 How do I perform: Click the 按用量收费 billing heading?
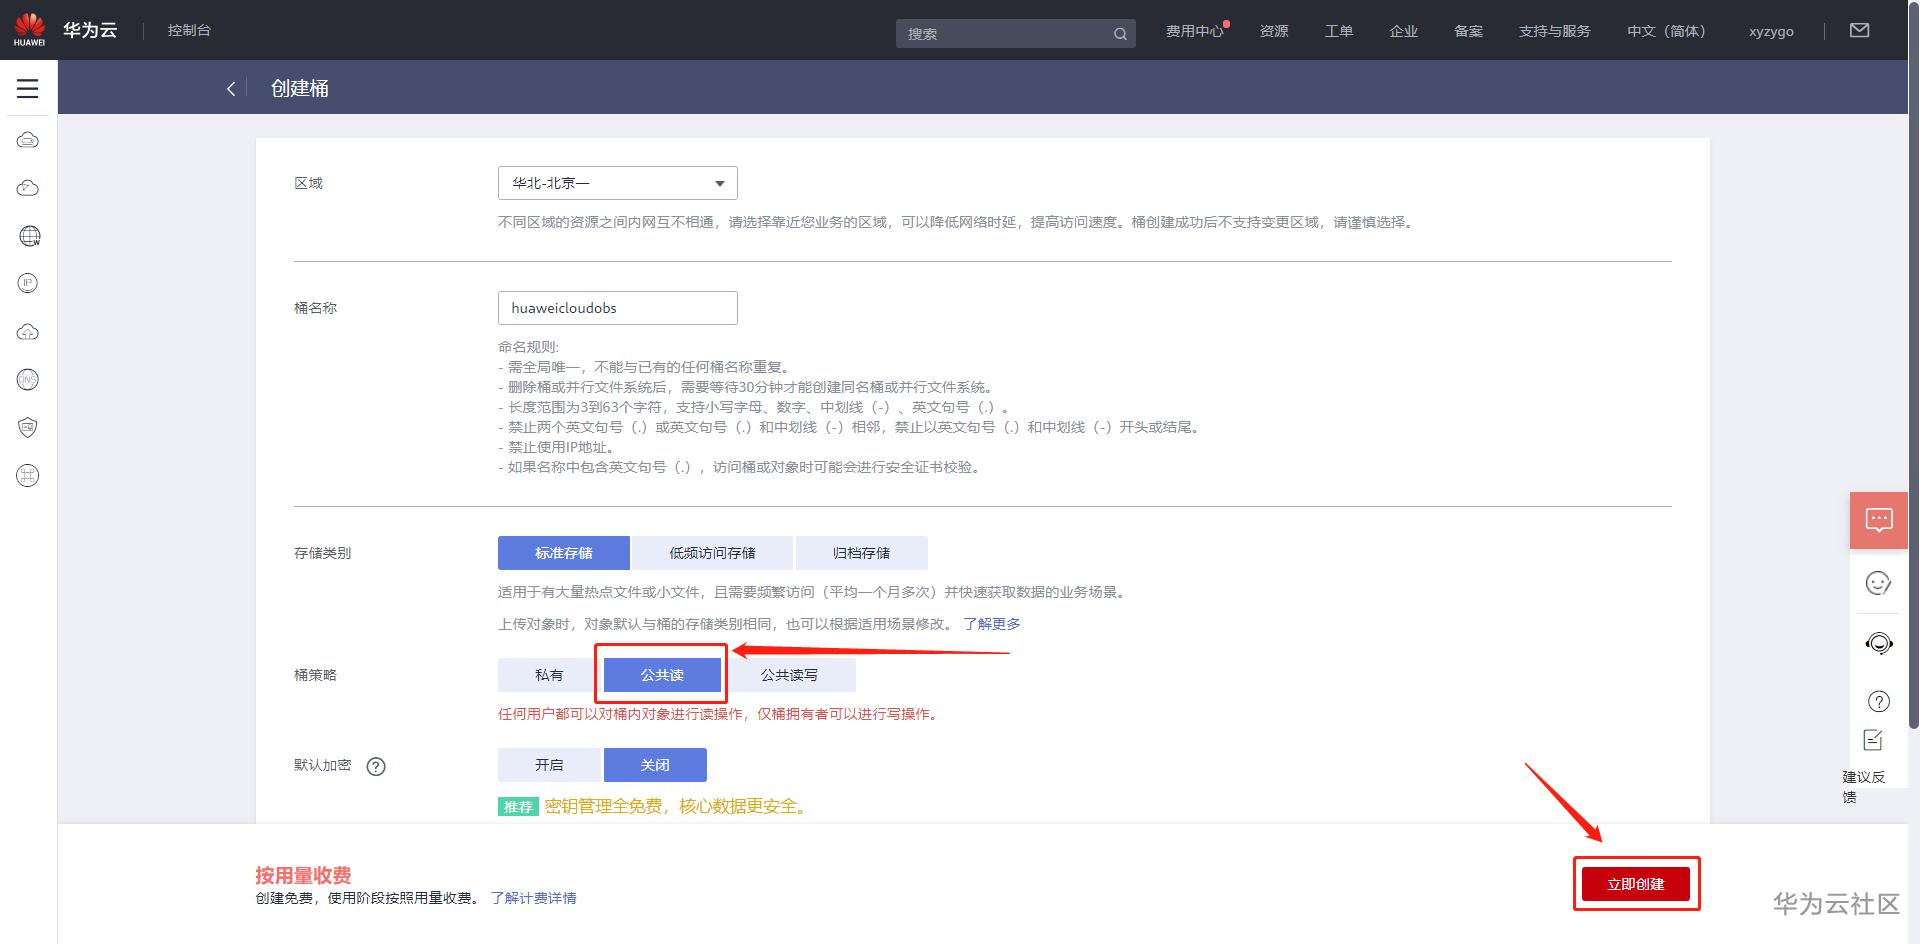coord(303,875)
